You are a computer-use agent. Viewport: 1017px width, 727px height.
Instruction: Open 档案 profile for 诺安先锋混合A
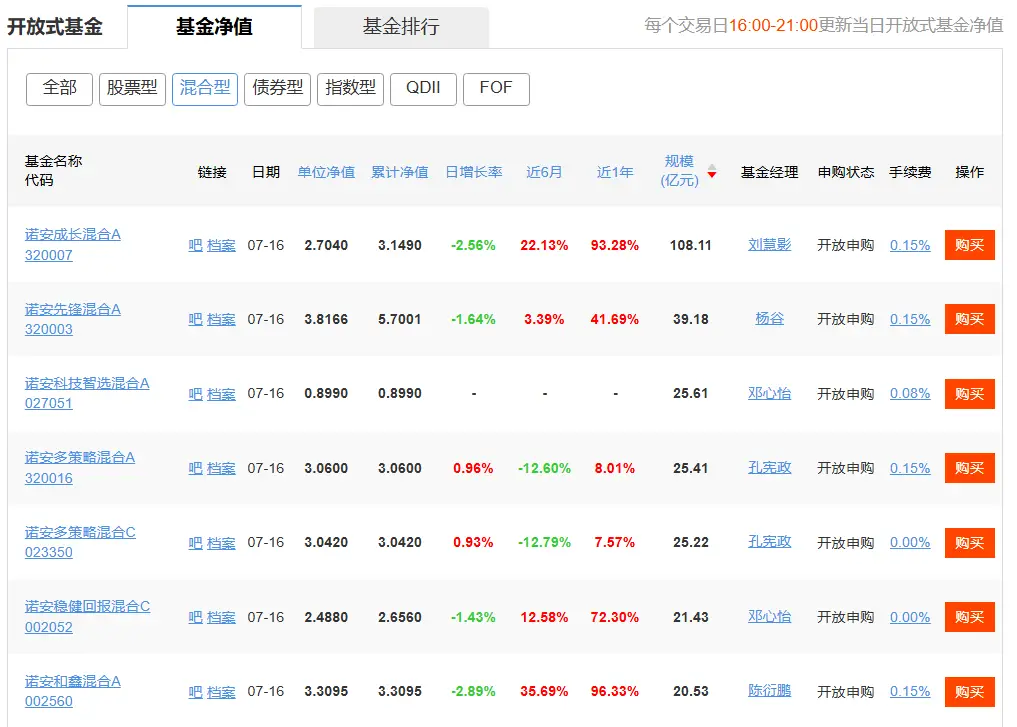221,319
